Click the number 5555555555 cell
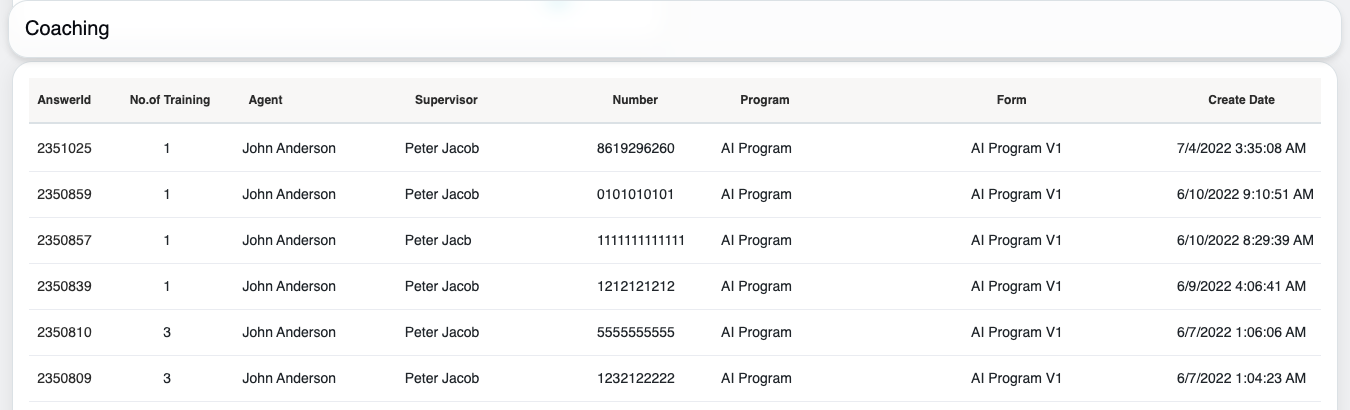Screen dimensions: 1350x410 coord(635,333)
